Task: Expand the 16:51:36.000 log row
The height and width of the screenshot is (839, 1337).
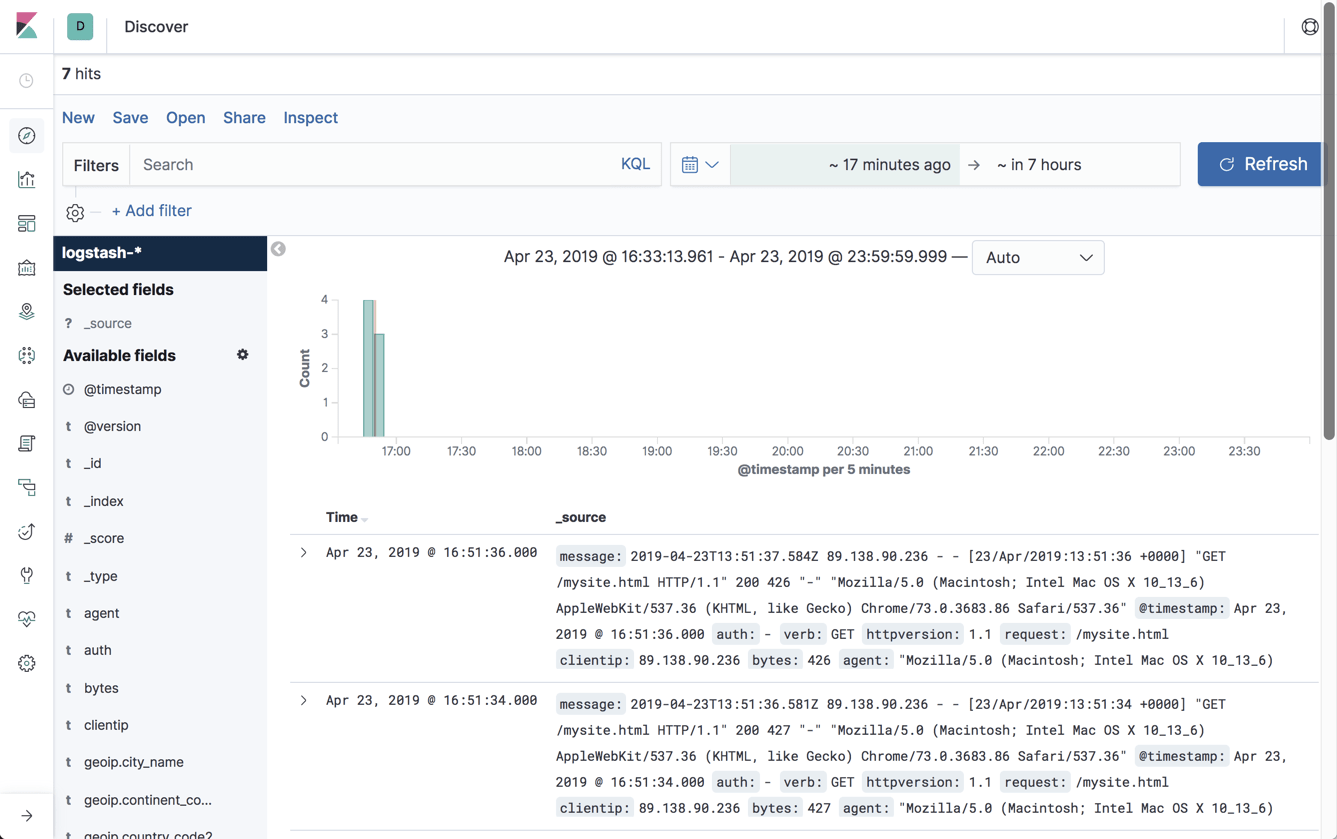Action: point(304,553)
